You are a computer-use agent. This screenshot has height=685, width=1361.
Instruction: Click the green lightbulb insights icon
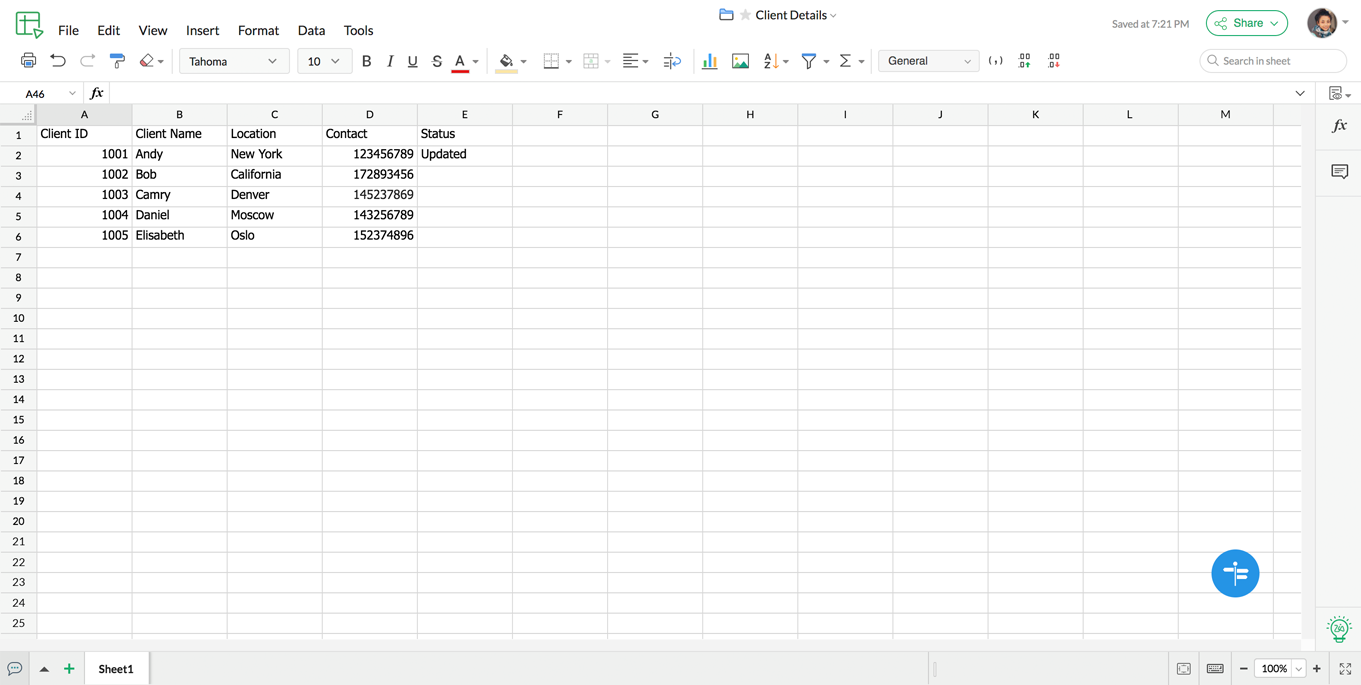click(1338, 629)
